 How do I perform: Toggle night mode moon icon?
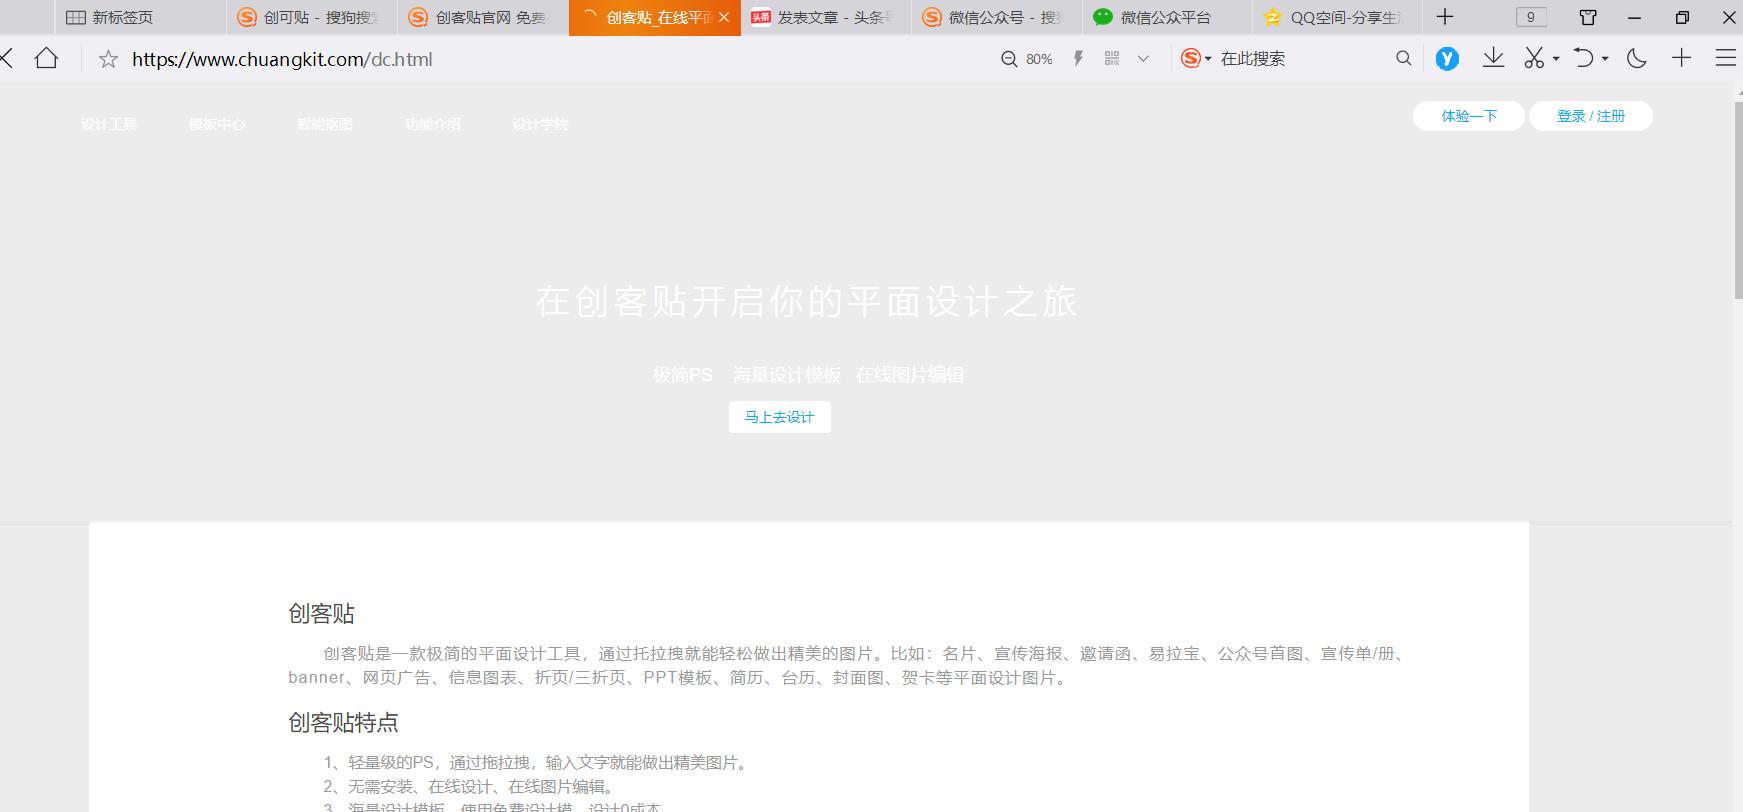[1637, 58]
